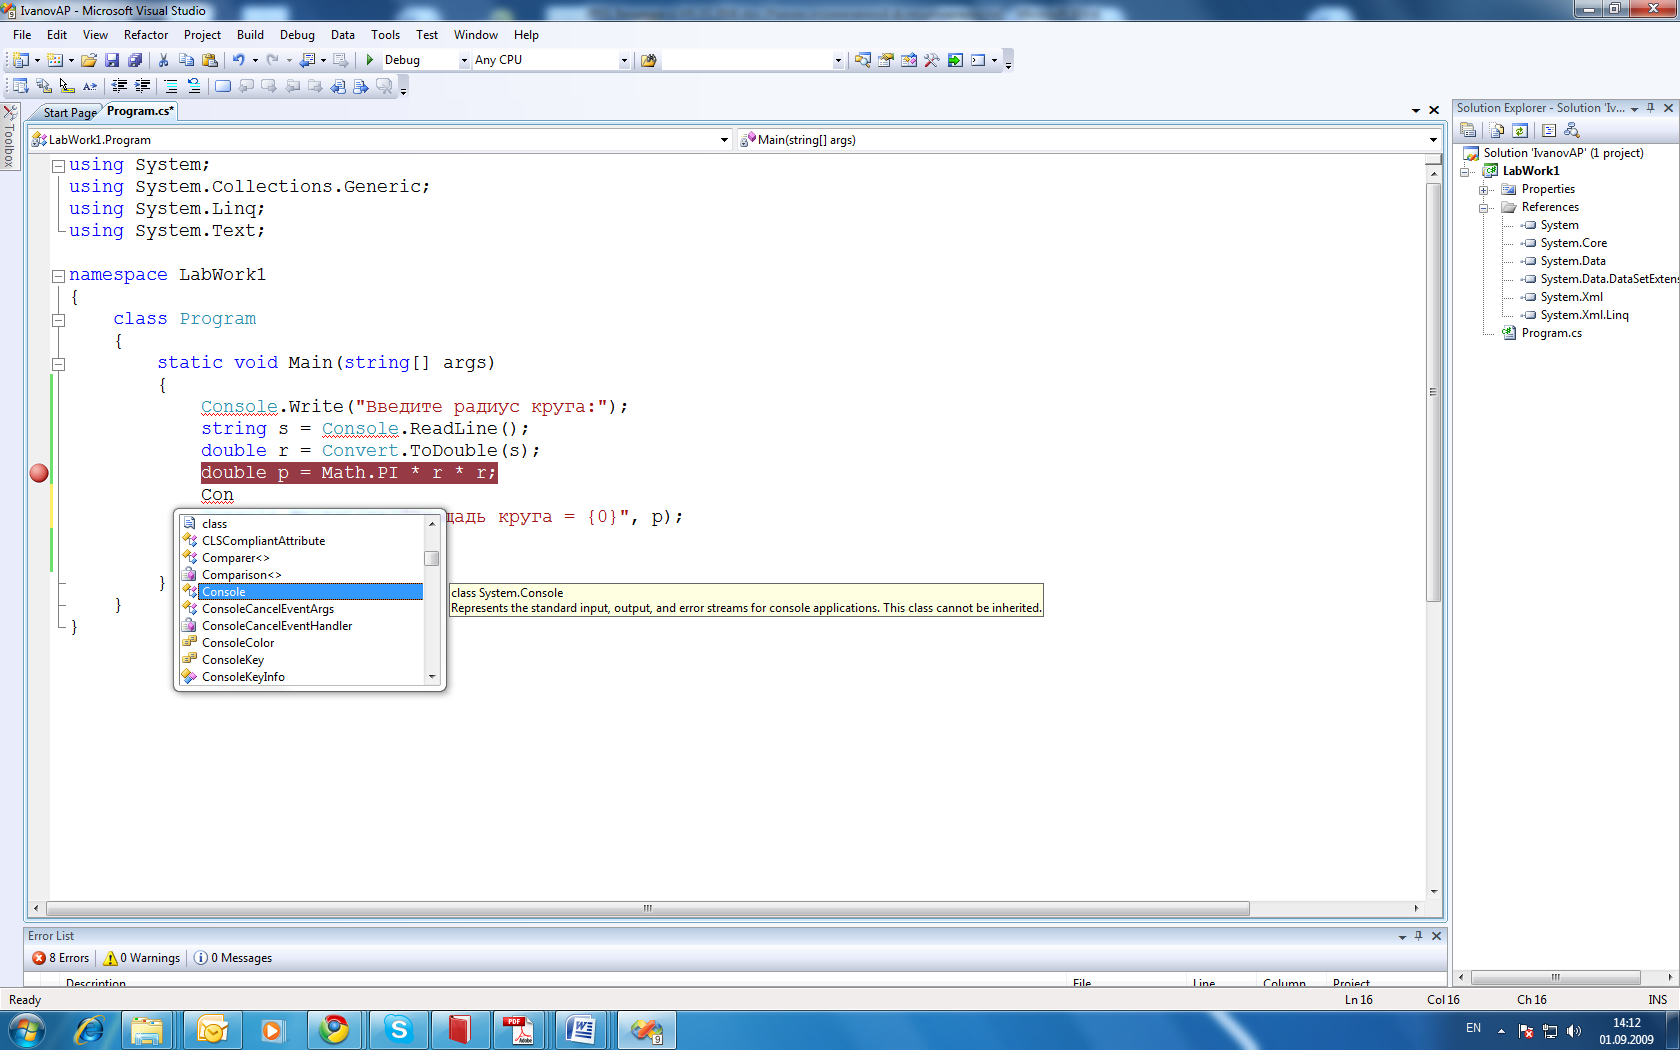1680x1050 pixels.
Task: Start debugging with the green play icon
Action: 370,60
